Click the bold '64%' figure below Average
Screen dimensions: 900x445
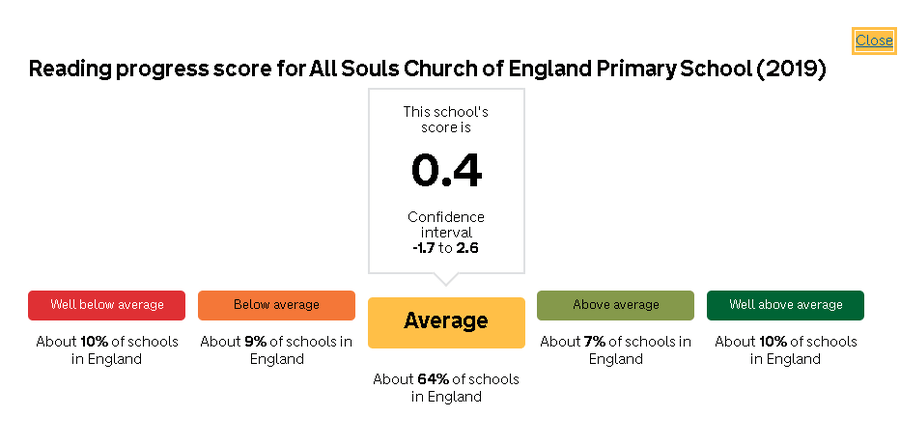433,380
